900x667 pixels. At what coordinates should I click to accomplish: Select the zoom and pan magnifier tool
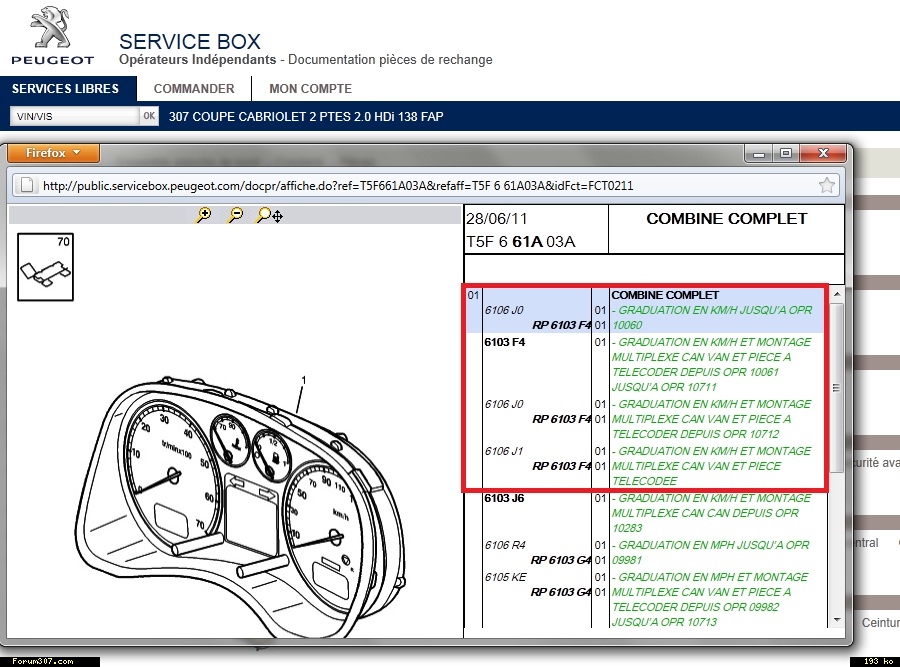click(269, 215)
